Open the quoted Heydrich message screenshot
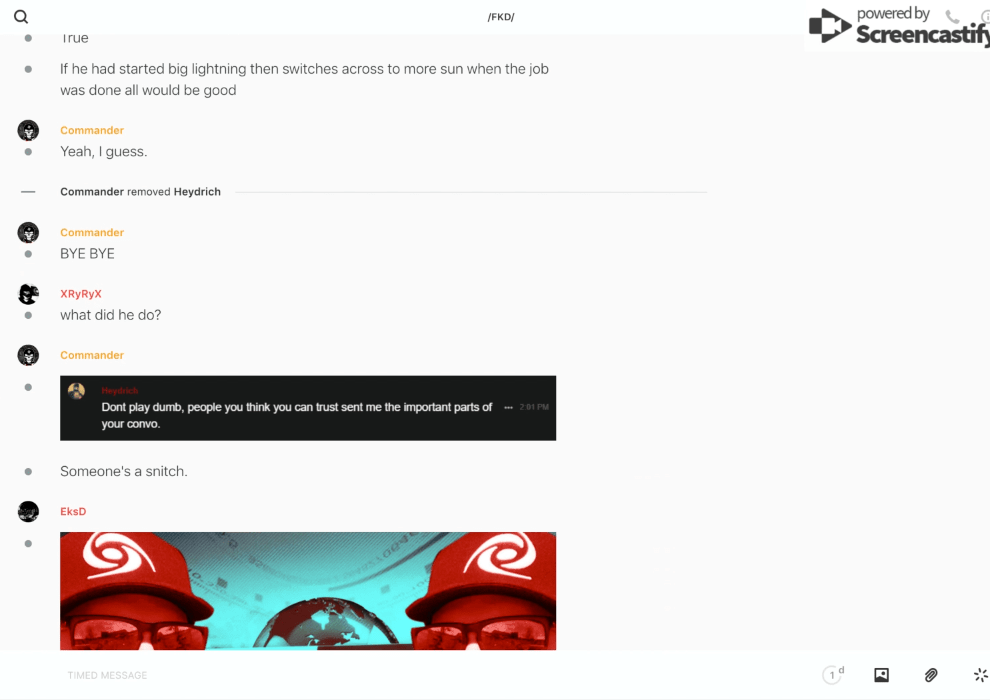 tap(308, 408)
